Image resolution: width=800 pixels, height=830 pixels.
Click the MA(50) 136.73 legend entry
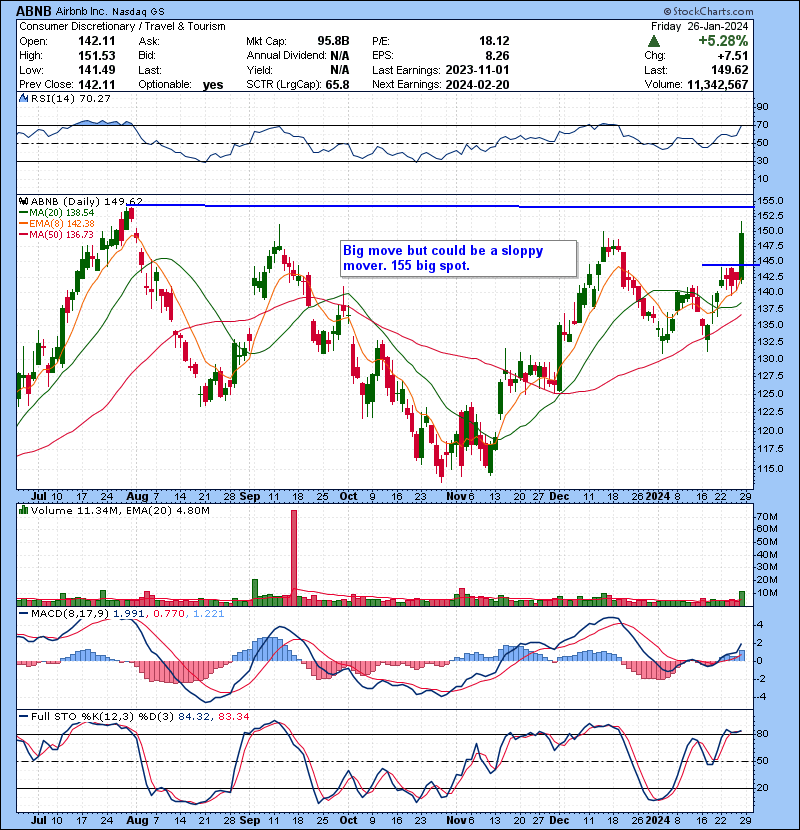tap(57, 235)
